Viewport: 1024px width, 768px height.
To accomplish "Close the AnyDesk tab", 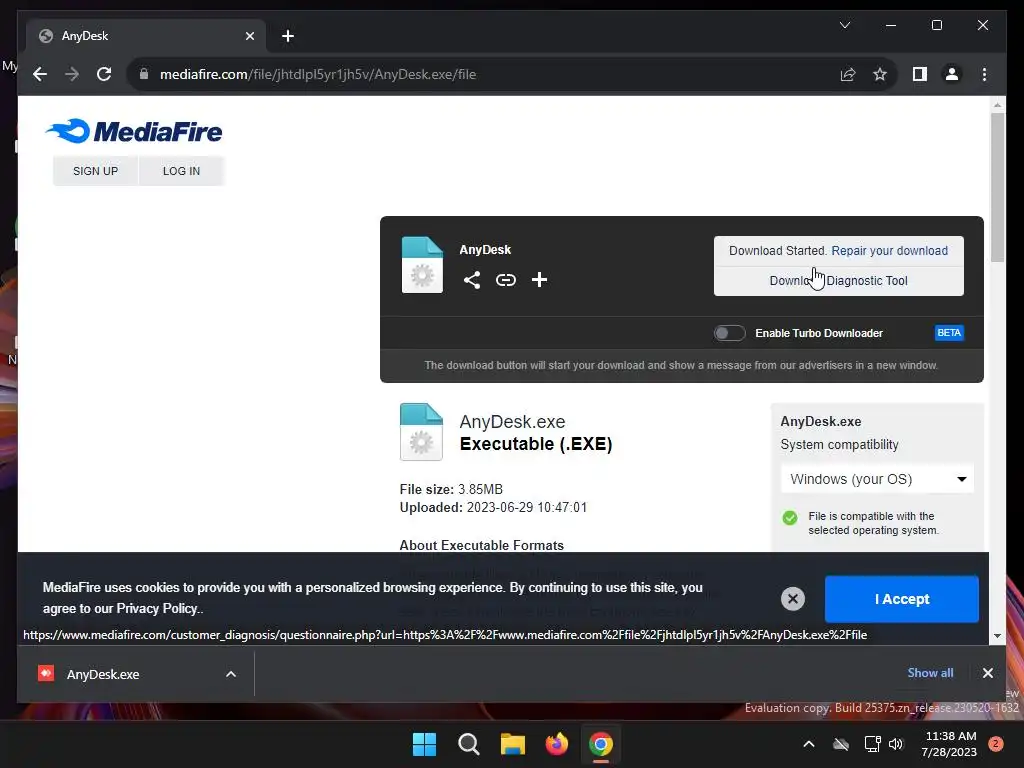I will (x=249, y=36).
